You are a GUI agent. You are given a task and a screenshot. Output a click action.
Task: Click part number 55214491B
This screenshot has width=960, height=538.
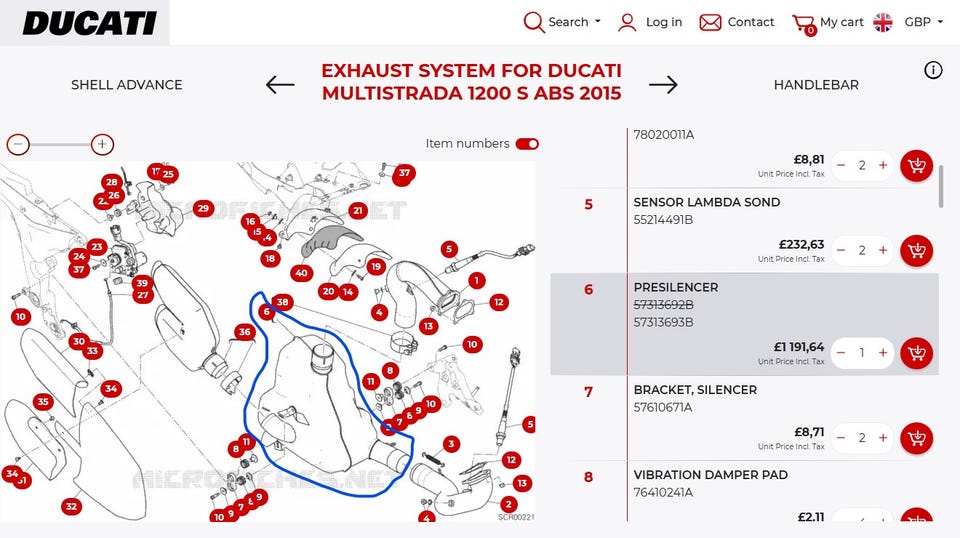pyautogui.click(x=663, y=220)
